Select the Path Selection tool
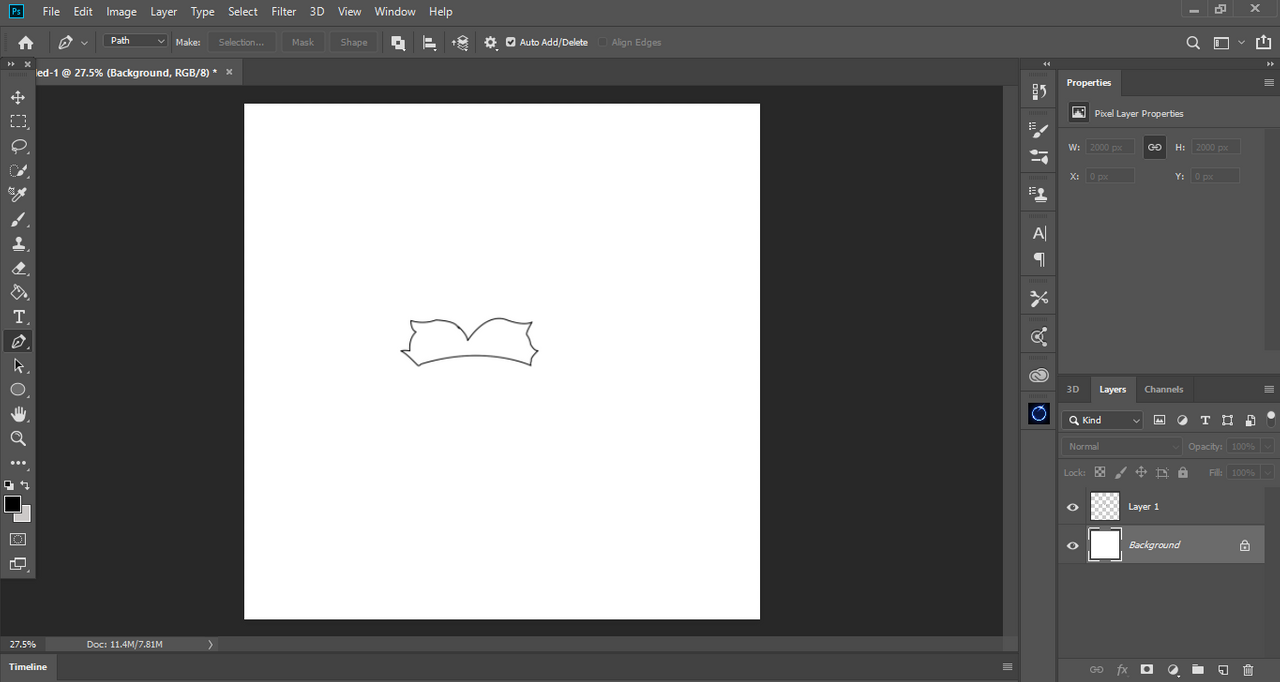Screen dimensions: 1280x682 [x=18, y=365]
